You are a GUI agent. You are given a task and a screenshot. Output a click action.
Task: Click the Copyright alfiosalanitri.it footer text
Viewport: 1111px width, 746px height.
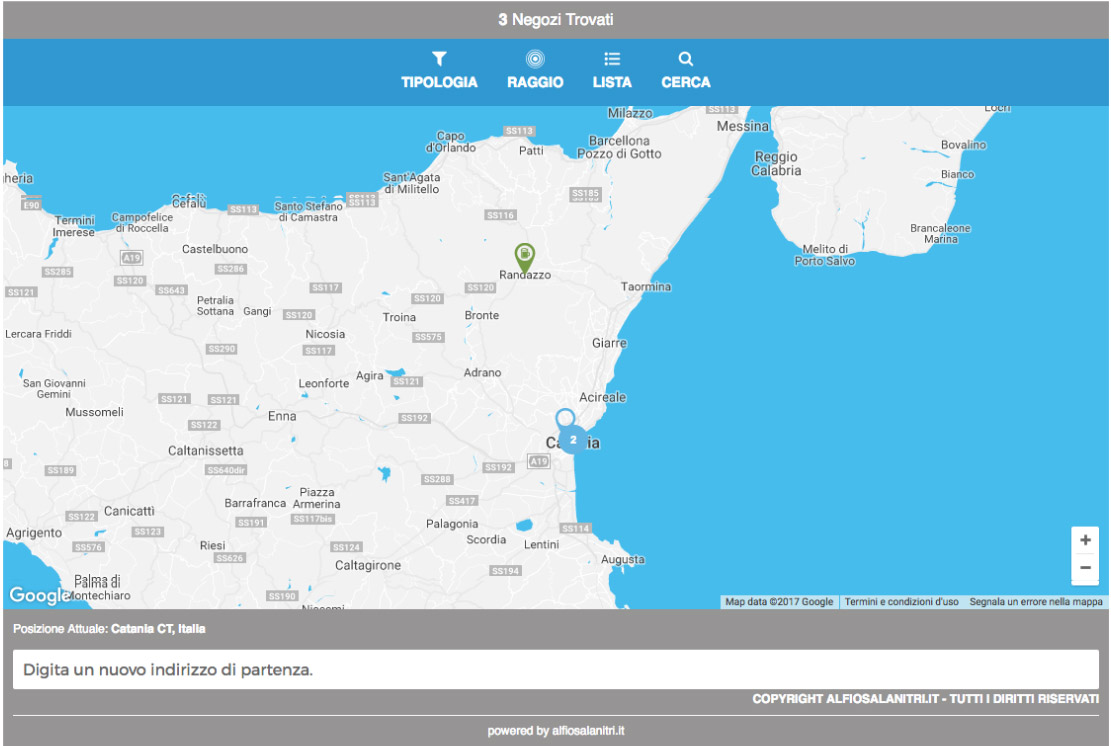click(x=925, y=699)
